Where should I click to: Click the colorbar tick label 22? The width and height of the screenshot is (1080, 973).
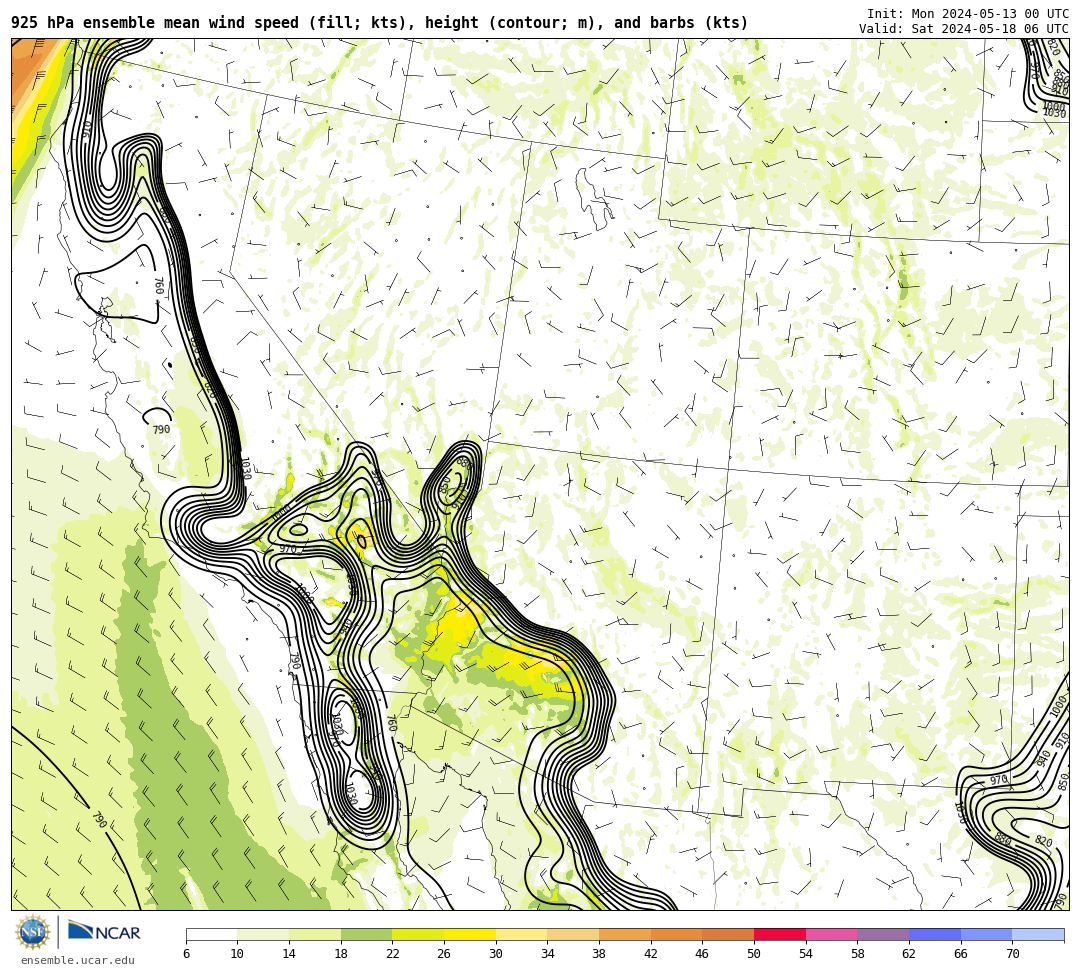point(393,954)
